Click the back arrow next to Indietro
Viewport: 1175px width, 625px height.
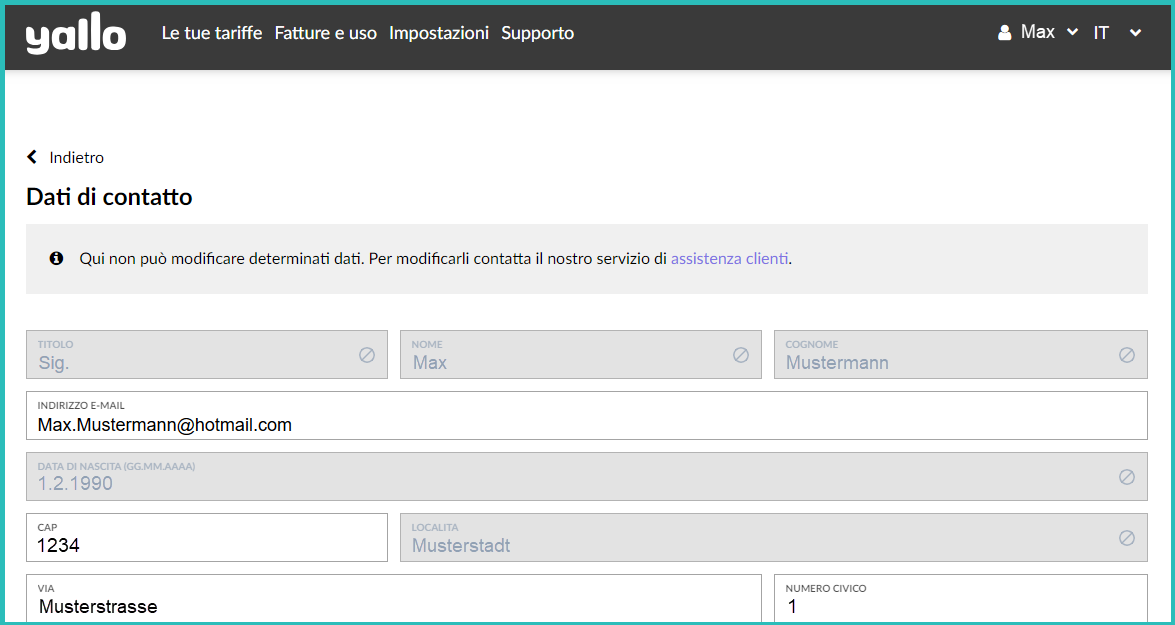point(32,157)
